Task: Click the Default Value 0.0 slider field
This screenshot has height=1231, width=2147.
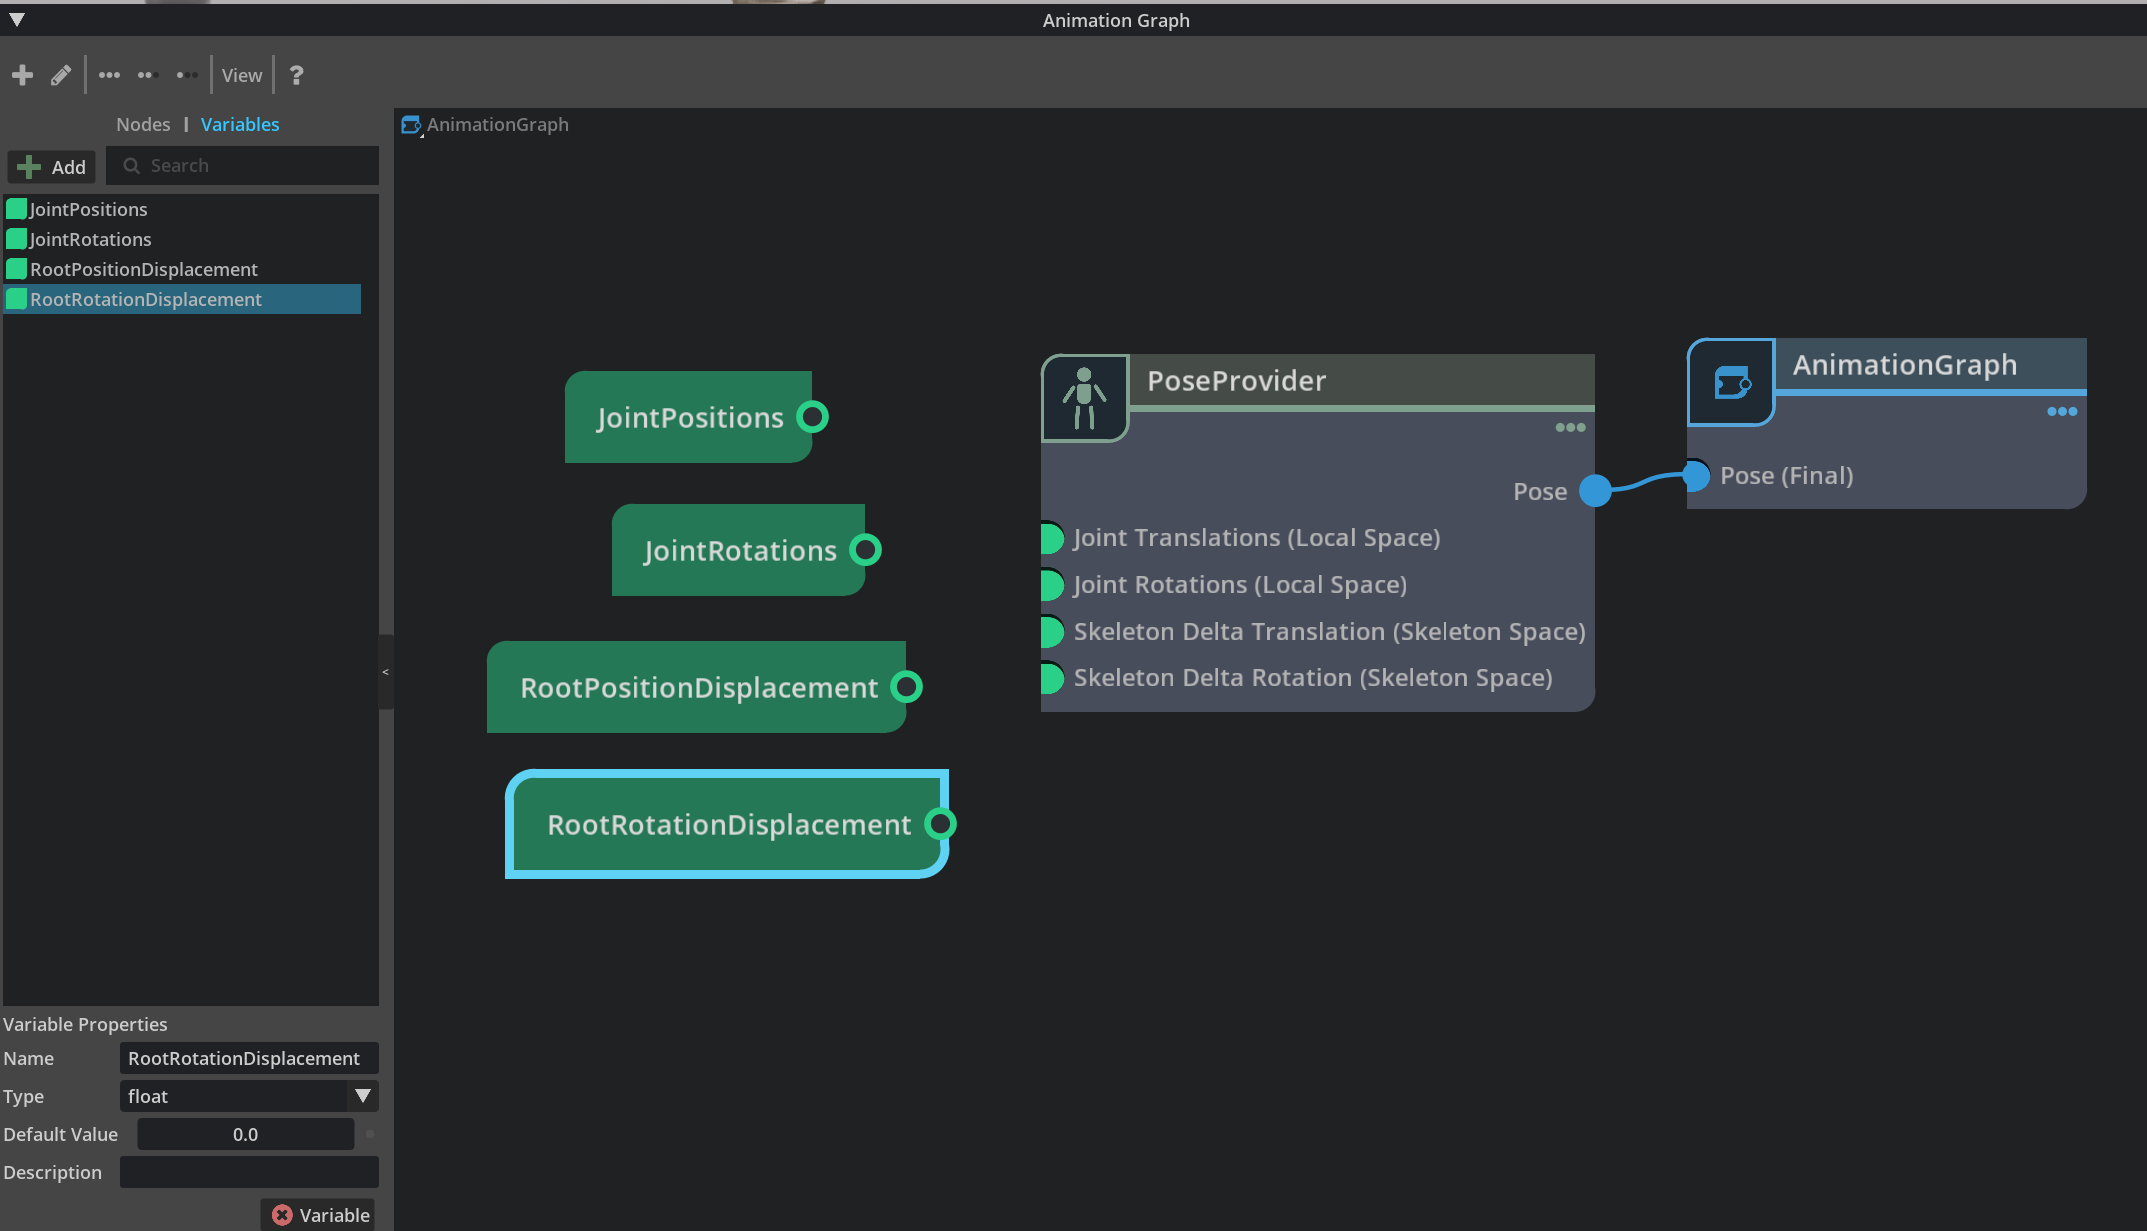Action: (x=245, y=1134)
